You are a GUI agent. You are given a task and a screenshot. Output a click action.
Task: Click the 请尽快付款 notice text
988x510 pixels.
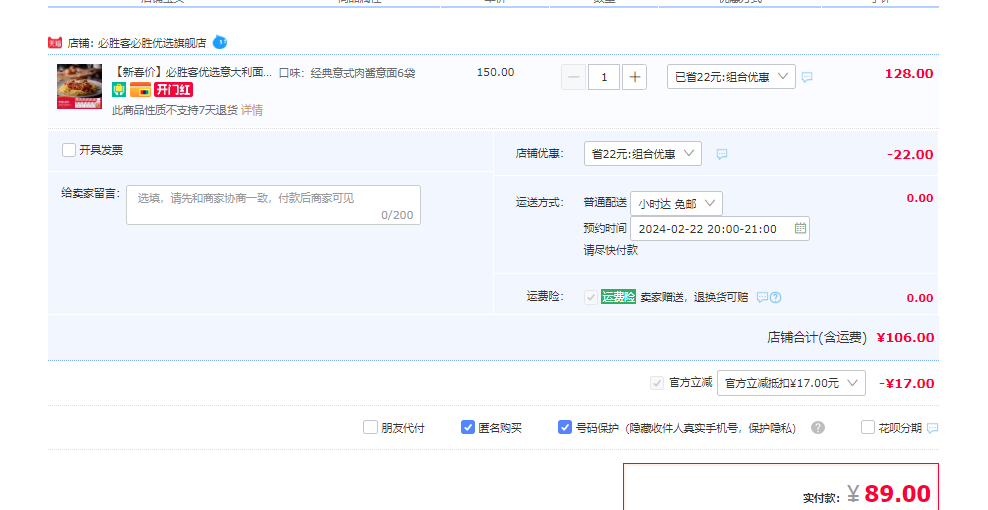coord(611,250)
